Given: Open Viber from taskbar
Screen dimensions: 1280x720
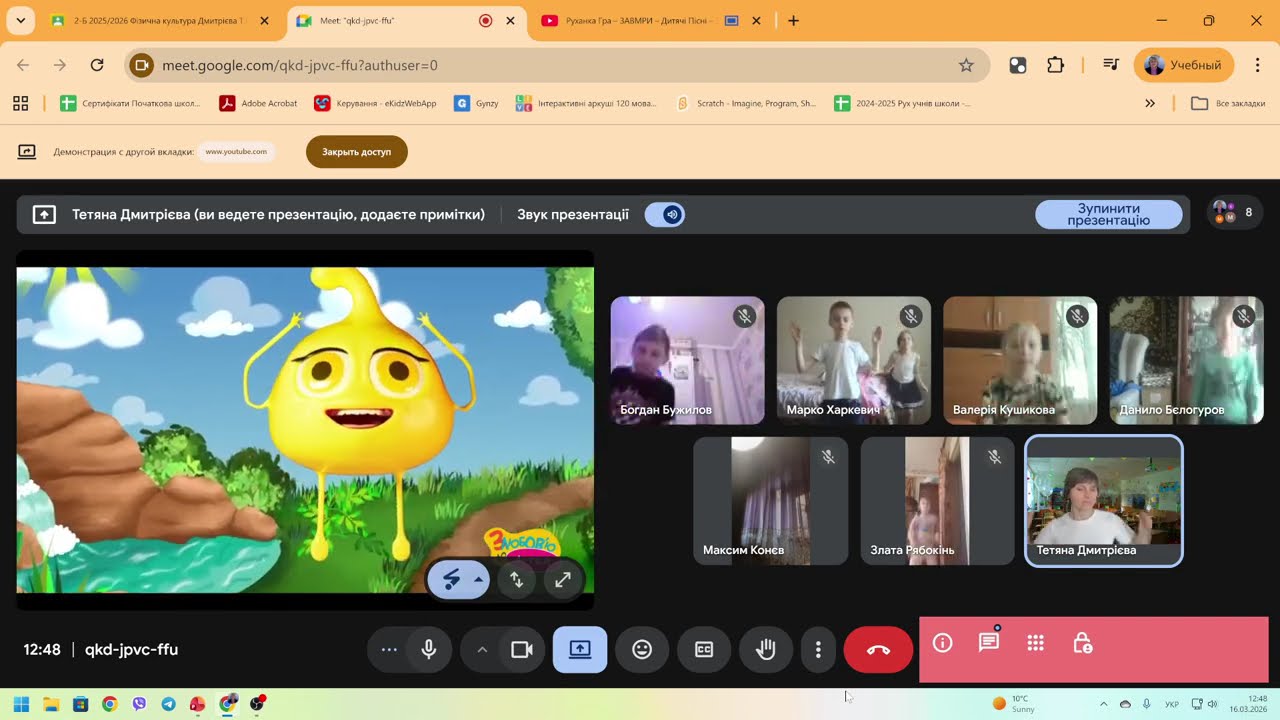Looking at the screenshot, I should pyautogui.click(x=139, y=704).
